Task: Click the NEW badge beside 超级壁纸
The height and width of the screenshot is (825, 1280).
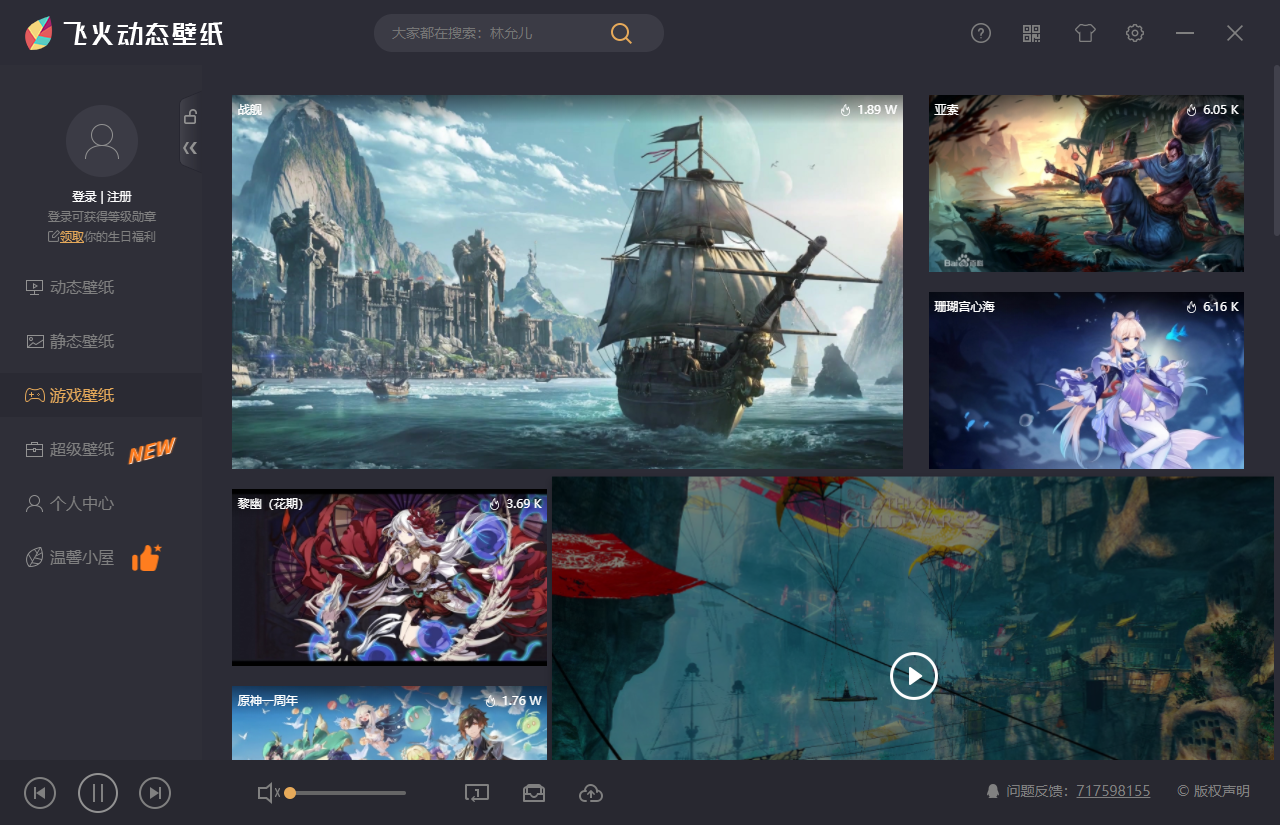Action: click(x=152, y=451)
